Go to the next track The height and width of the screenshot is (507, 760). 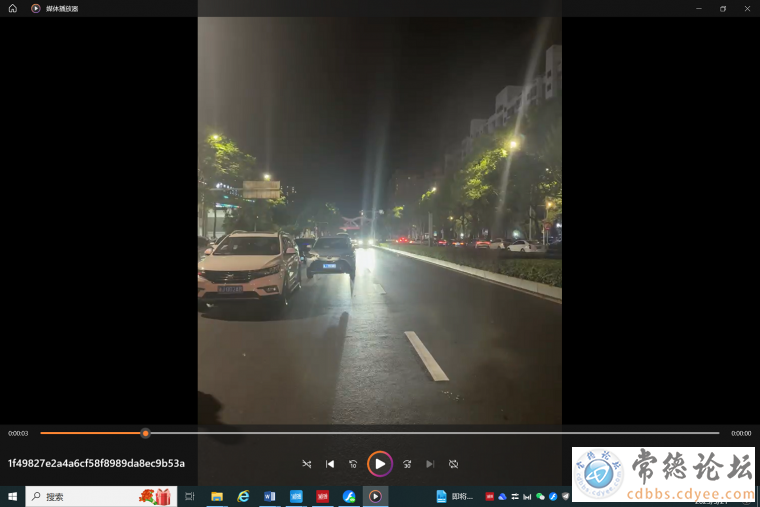click(x=430, y=464)
